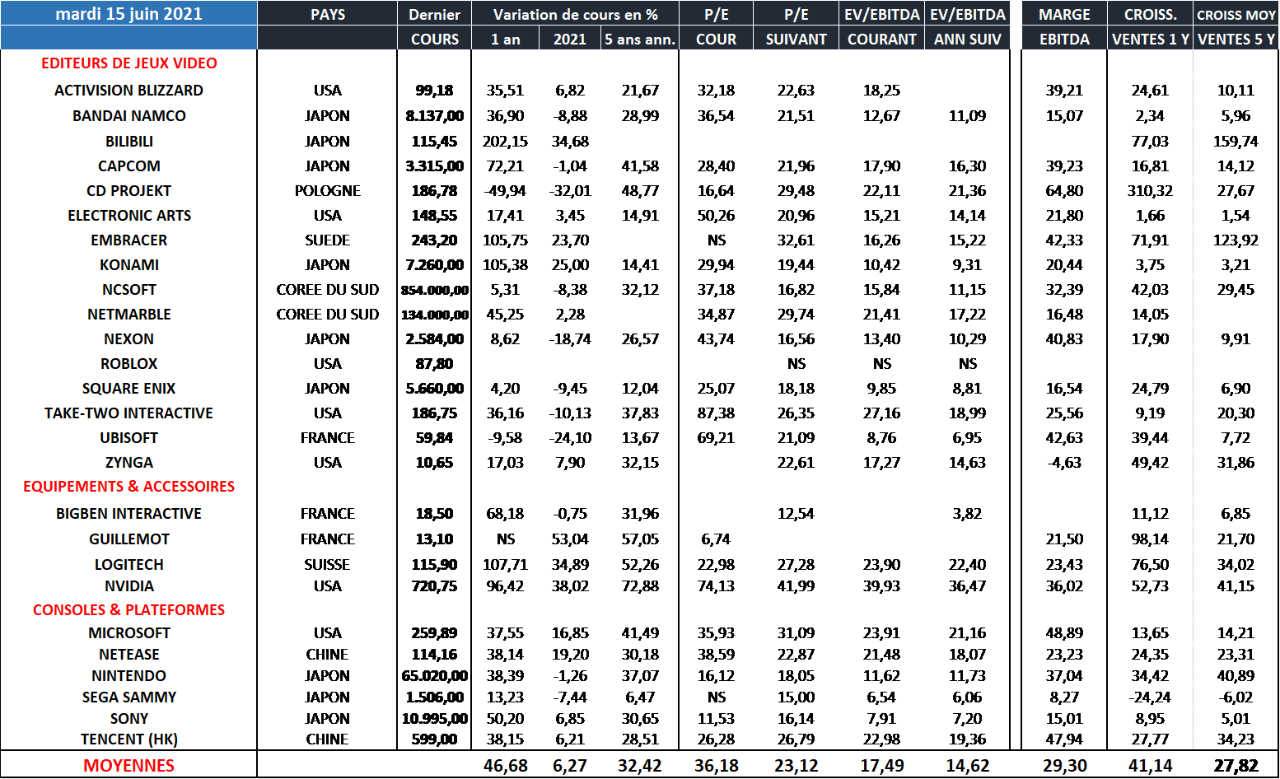
Task: Select the BIGBEN INTERACTIVE row name
Action: tap(129, 514)
